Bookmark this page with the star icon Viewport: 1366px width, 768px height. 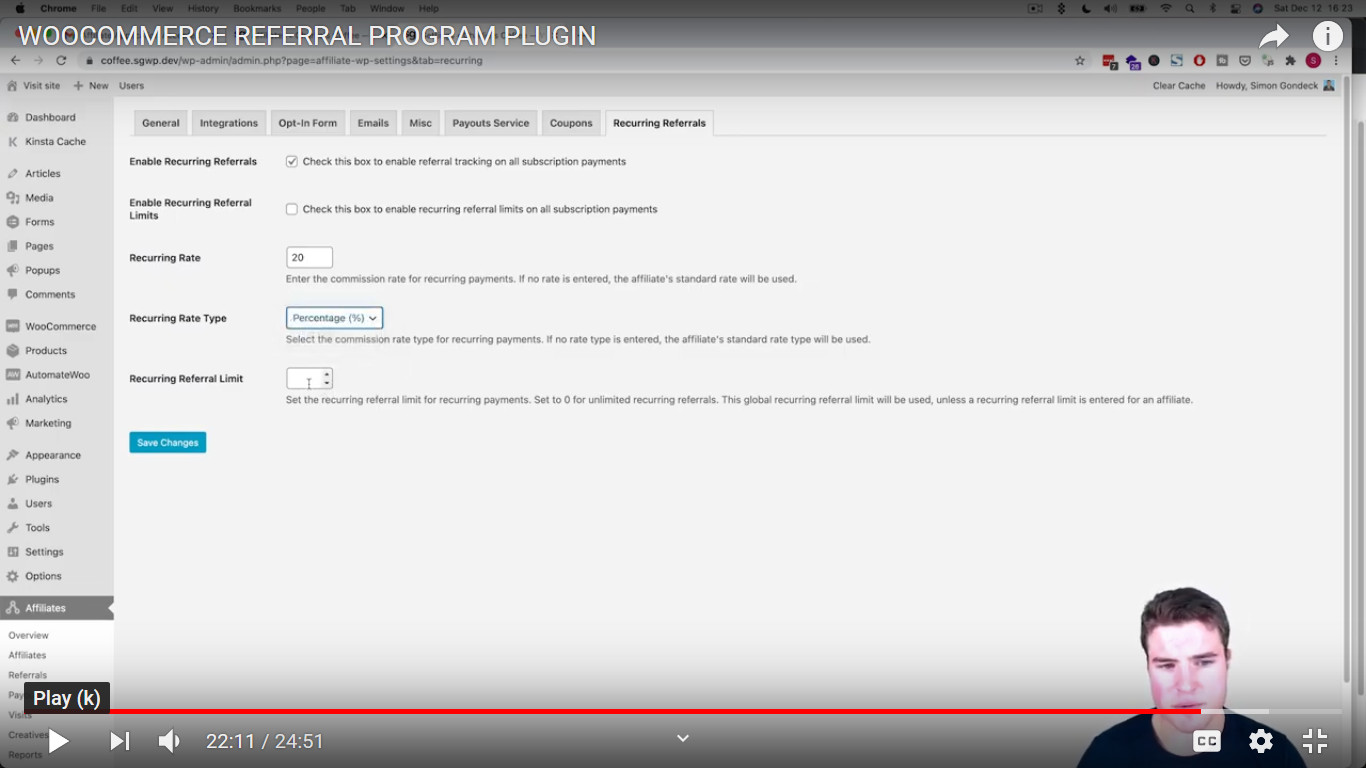coord(1080,61)
